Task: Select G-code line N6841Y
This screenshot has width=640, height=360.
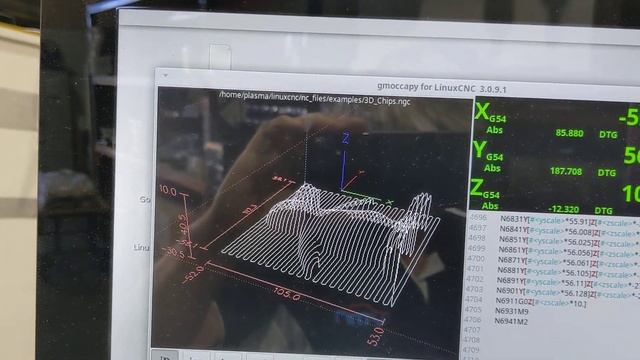Action: 569,231
